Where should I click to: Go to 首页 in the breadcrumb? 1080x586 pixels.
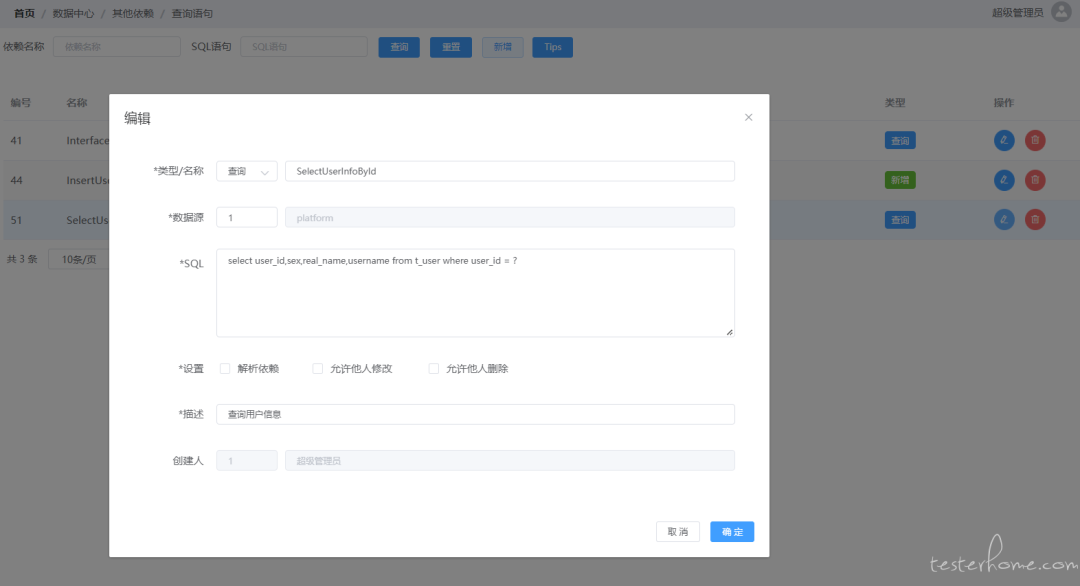(x=24, y=13)
